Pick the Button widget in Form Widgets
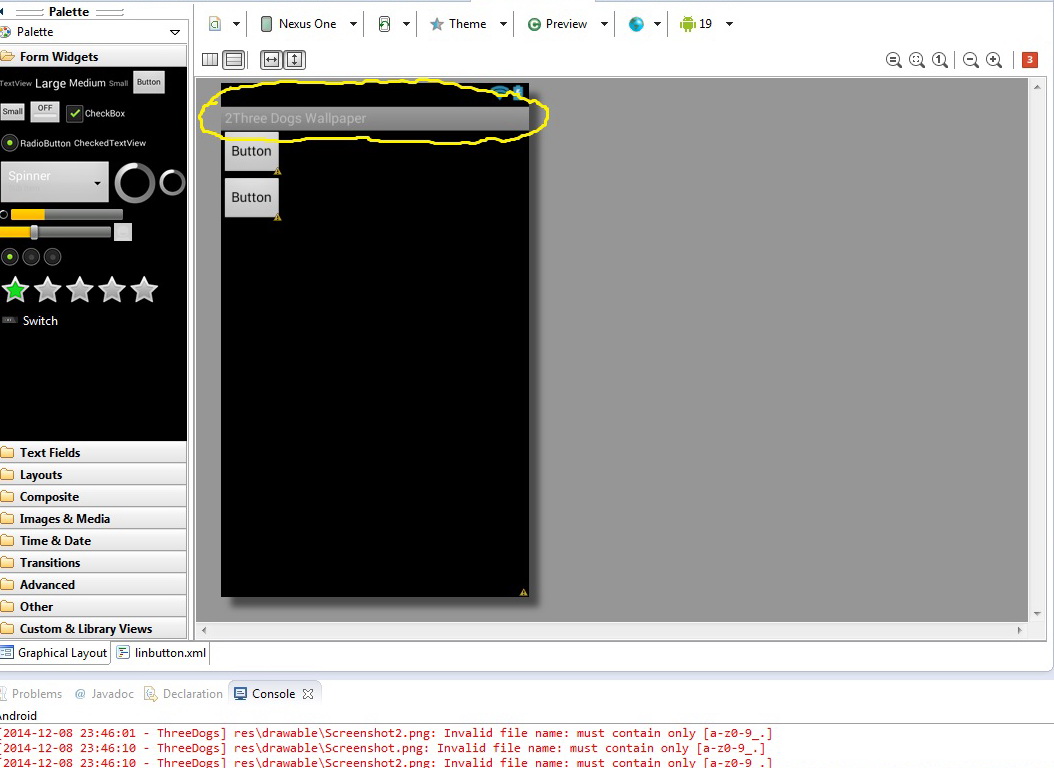Image resolution: width=1054 pixels, height=768 pixels. (x=149, y=83)
